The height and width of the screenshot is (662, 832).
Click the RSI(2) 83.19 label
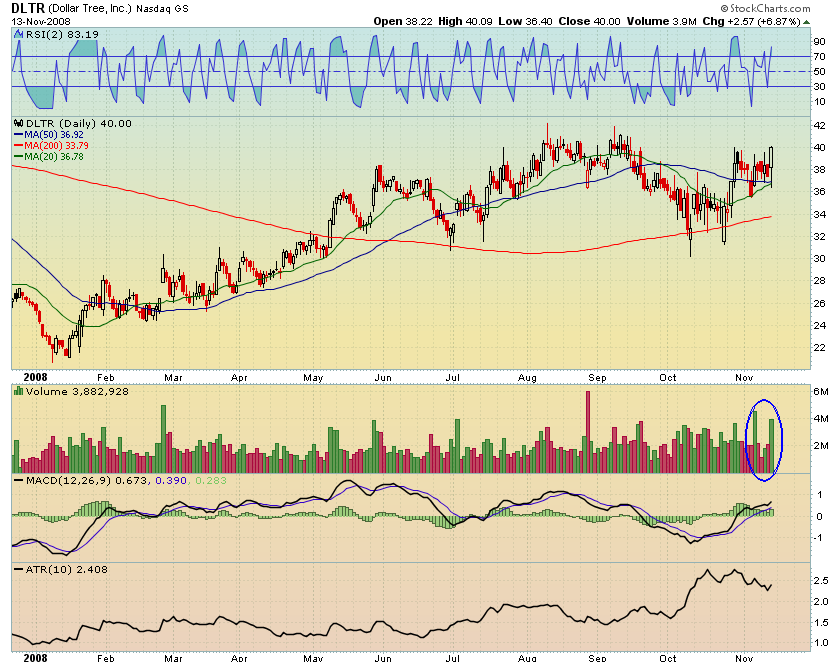[62, 34]
